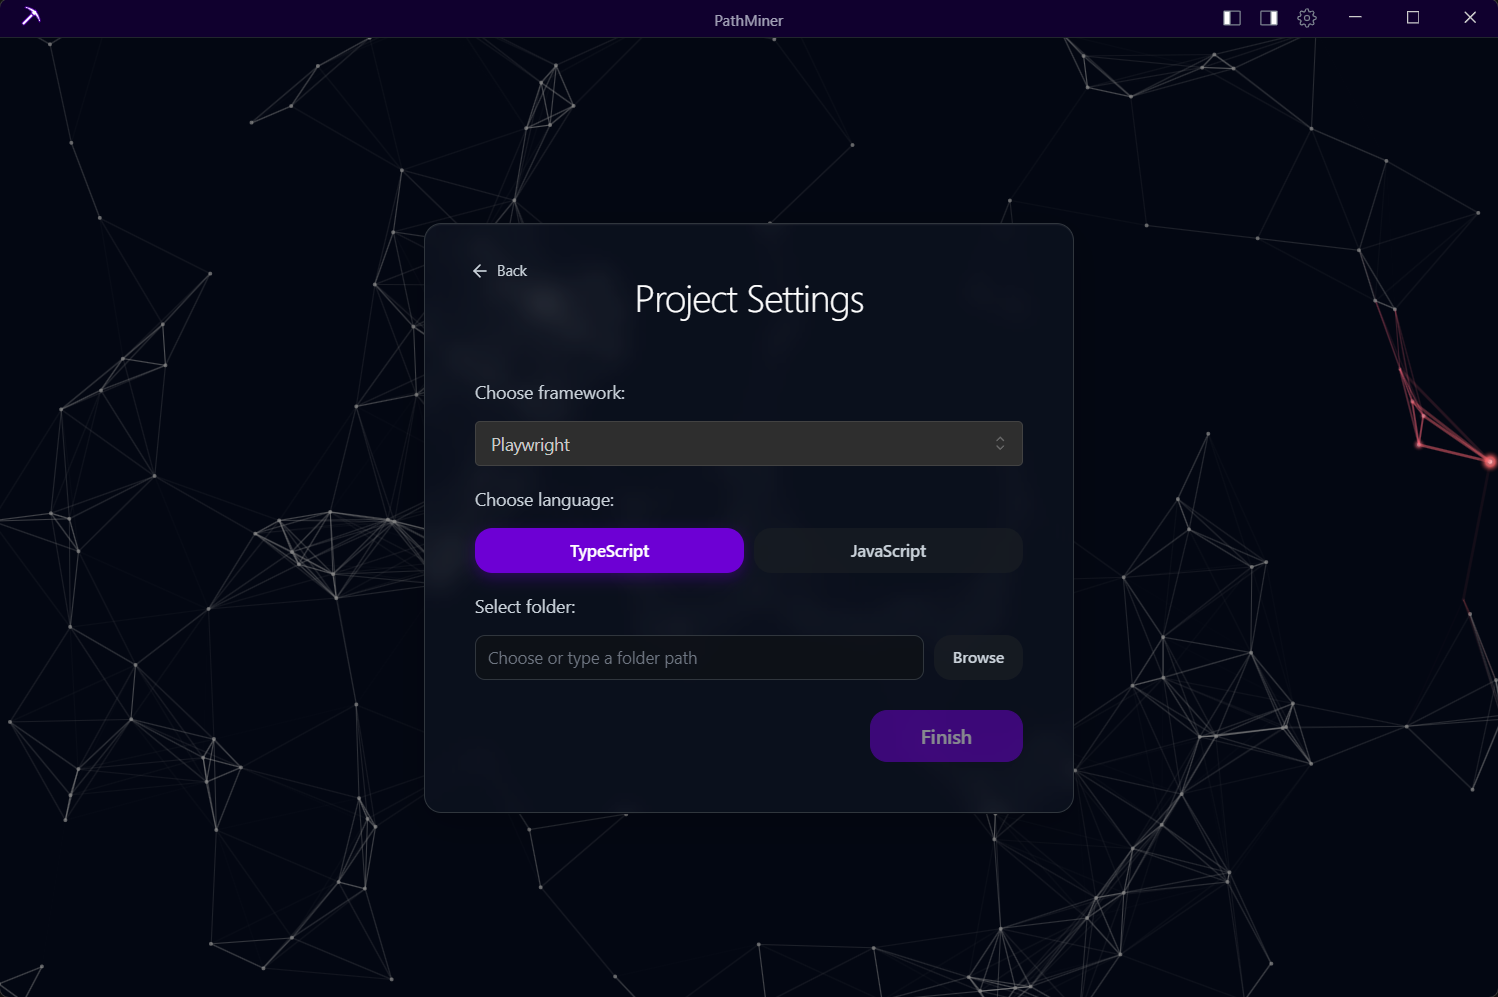Toggle the left sidebar panel icon

[x=1231, y=17]
